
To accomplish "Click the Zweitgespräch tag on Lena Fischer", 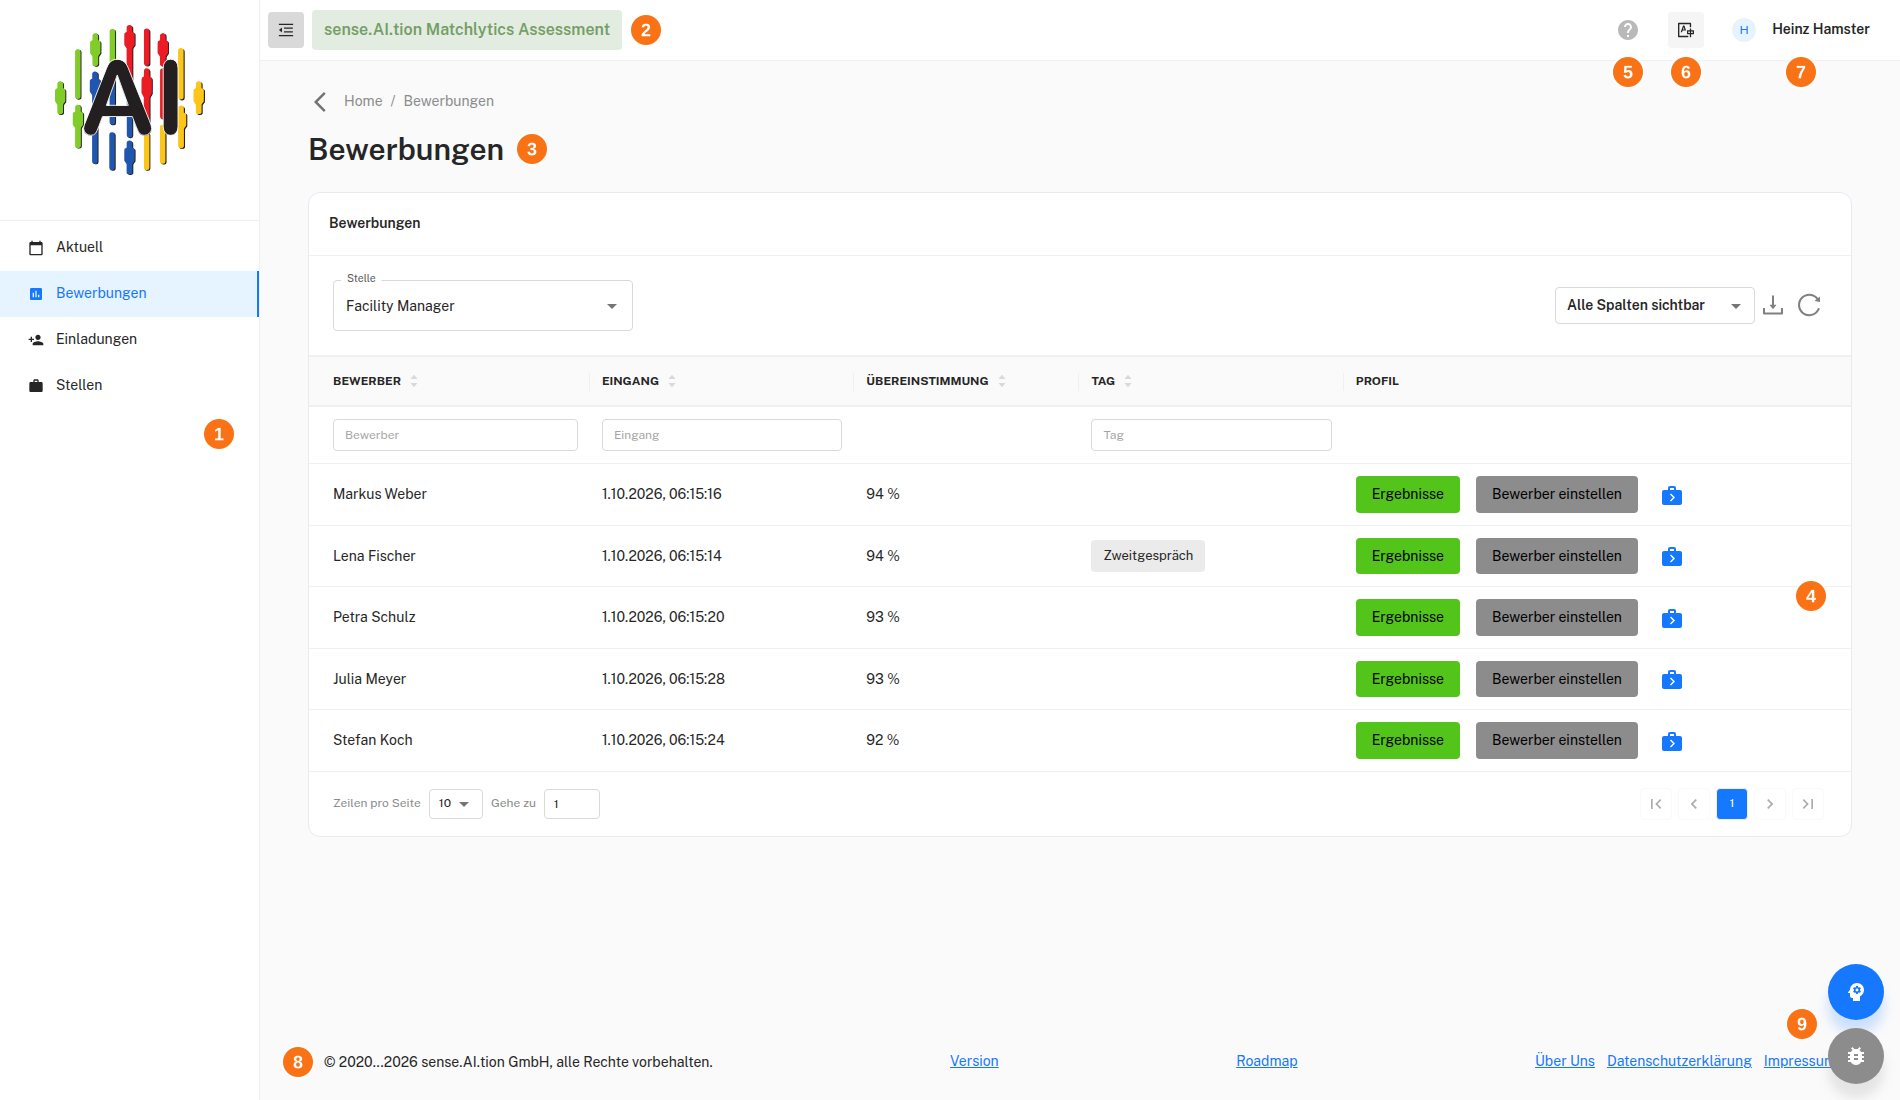I will 1148,556.
